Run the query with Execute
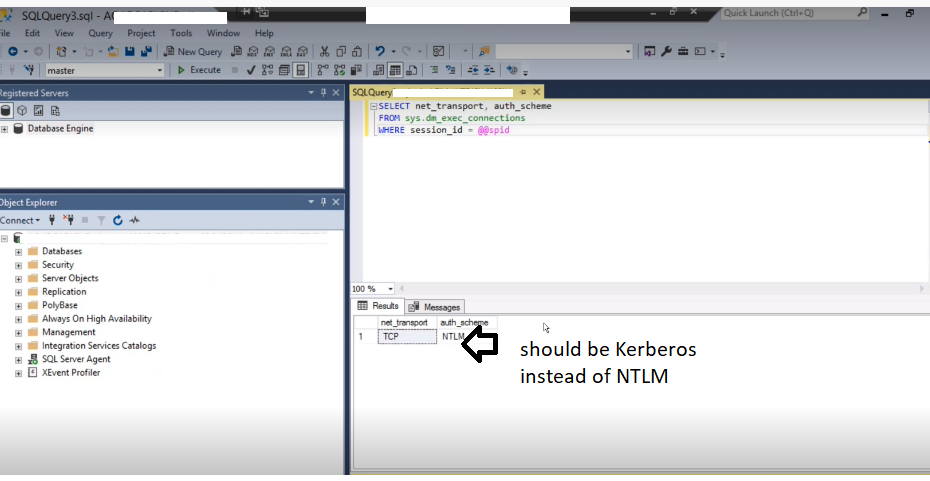The height and width of the screenshot is (481, 930). click(x=199, y=70)
